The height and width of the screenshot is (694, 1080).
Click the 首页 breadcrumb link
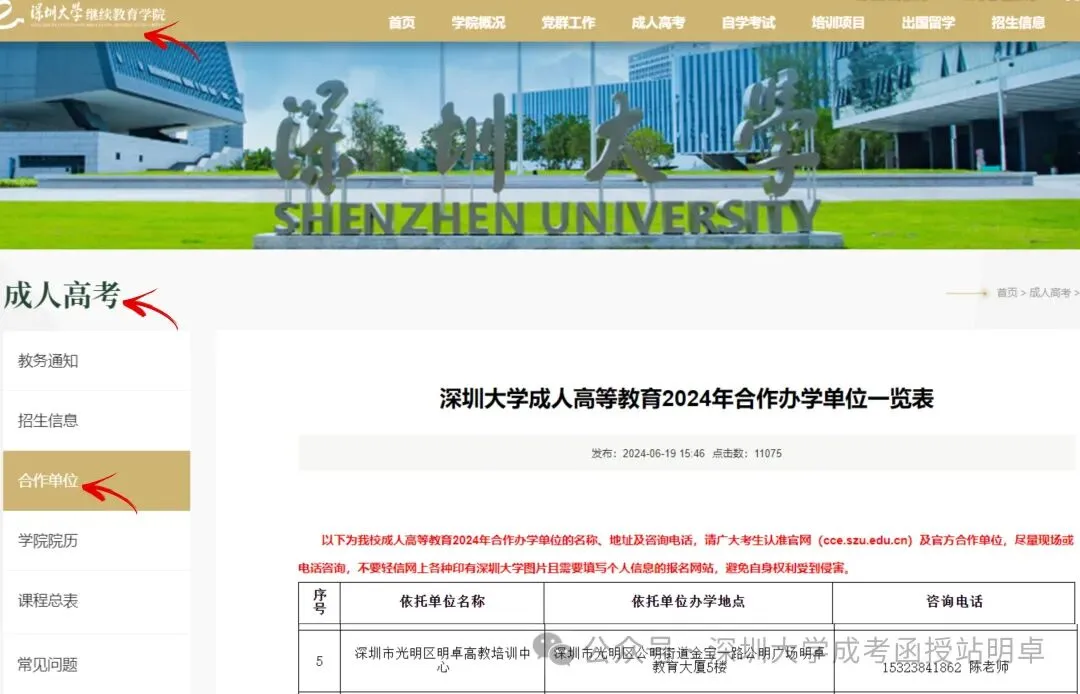tap(1007, 293)
